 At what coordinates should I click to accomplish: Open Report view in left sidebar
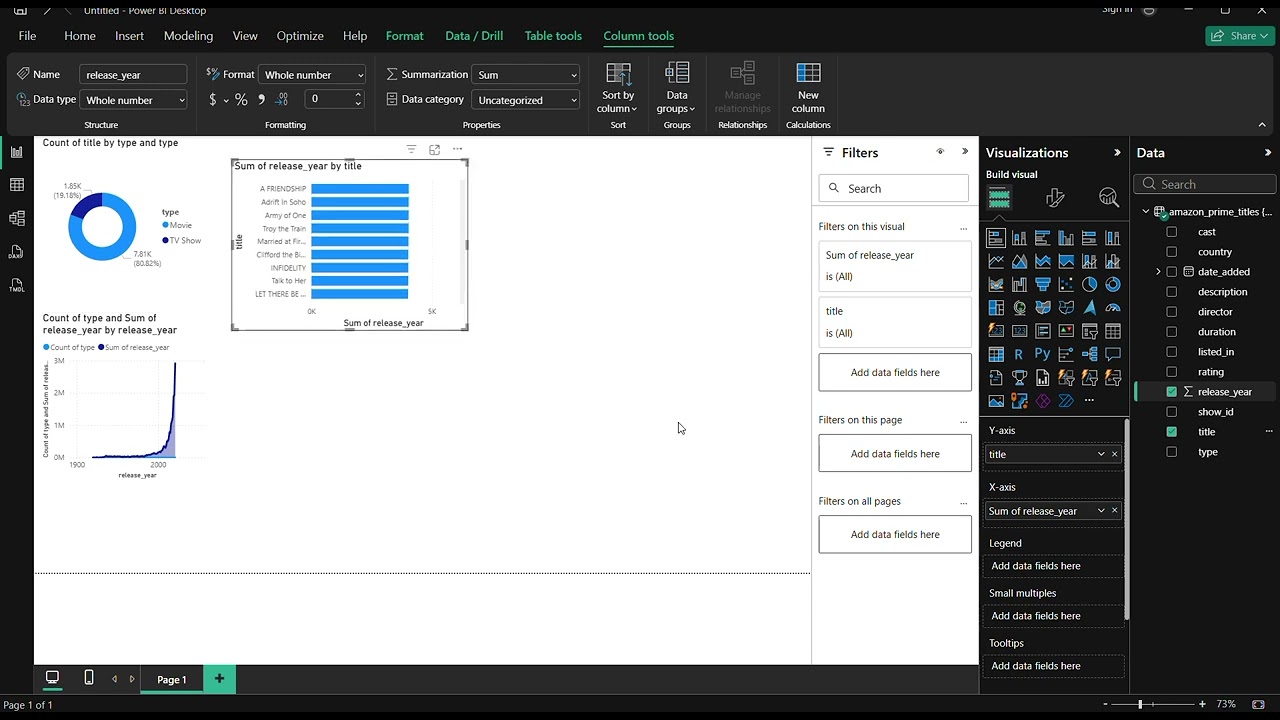click(x=16, y=152)
